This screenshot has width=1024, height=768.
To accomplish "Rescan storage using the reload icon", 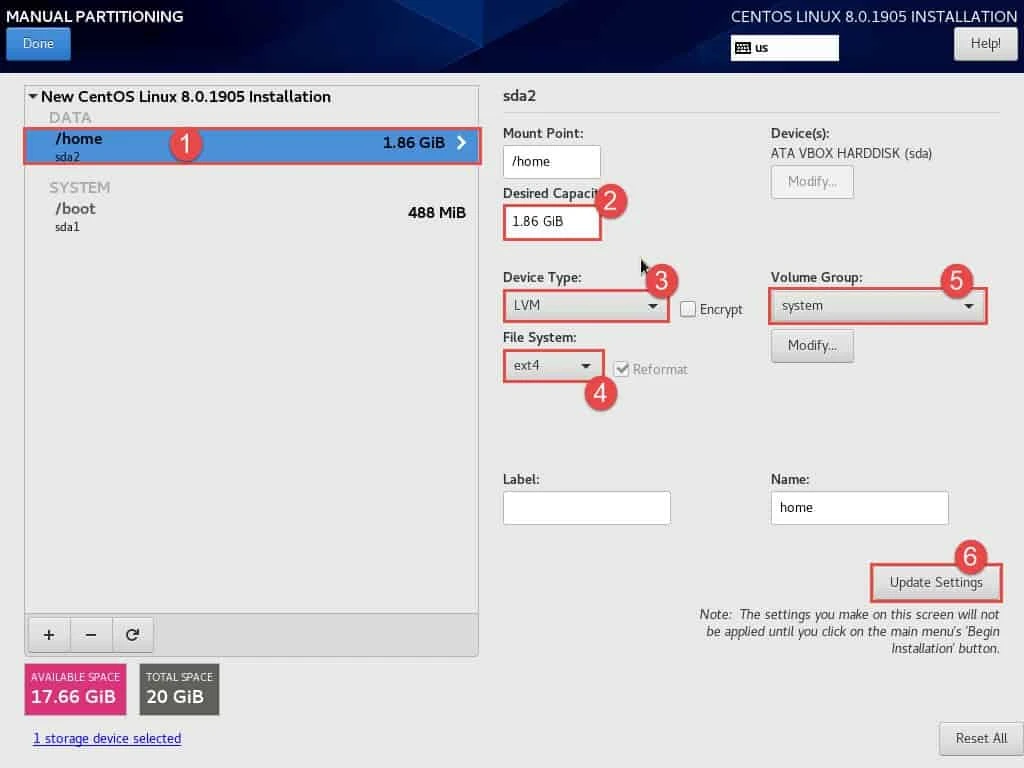I will tap(134, 634).
